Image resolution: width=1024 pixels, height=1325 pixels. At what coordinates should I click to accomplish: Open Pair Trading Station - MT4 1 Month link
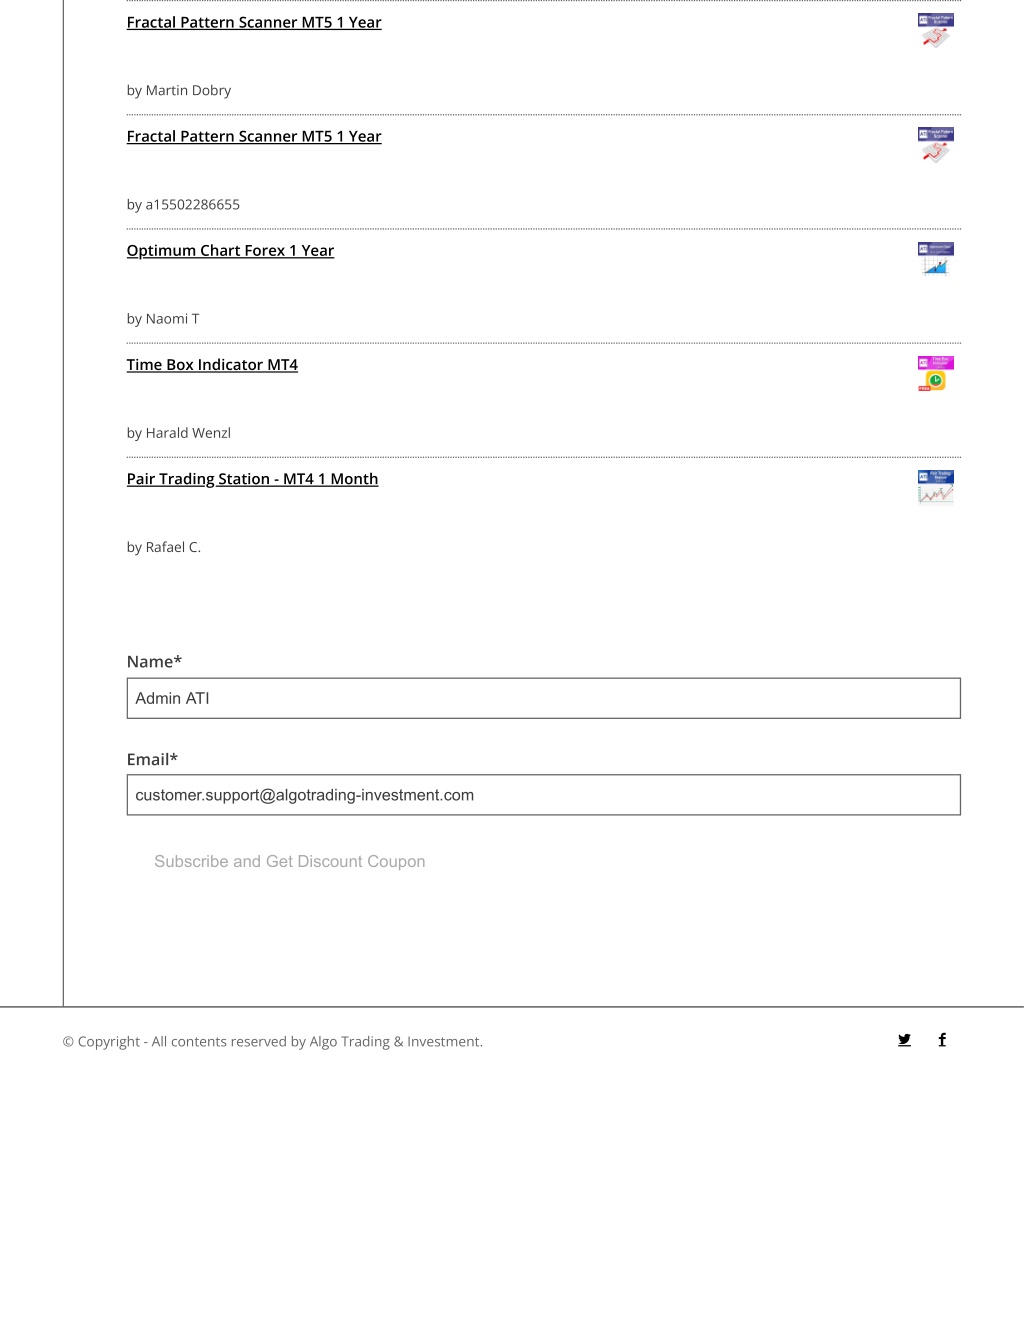pyautogui.click(x=252, y=478)
